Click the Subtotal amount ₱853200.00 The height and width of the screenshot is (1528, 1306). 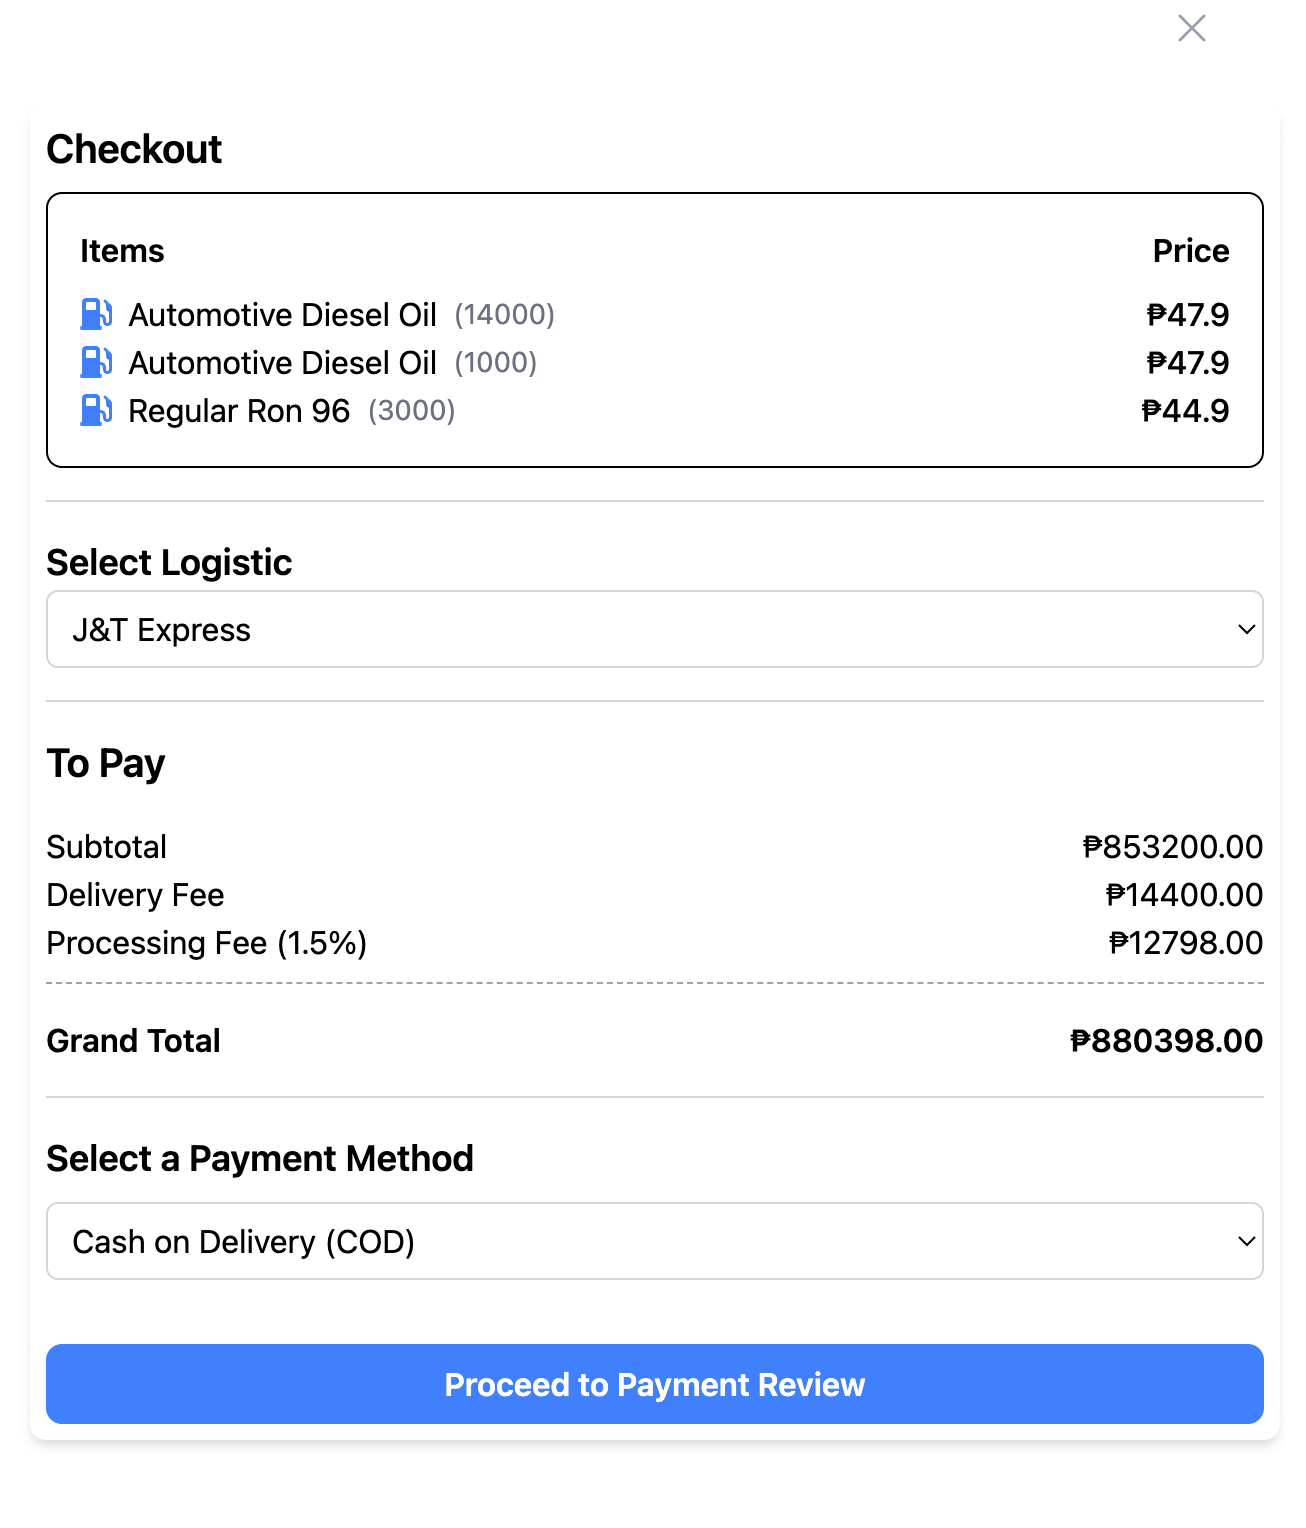(1172, 847)
